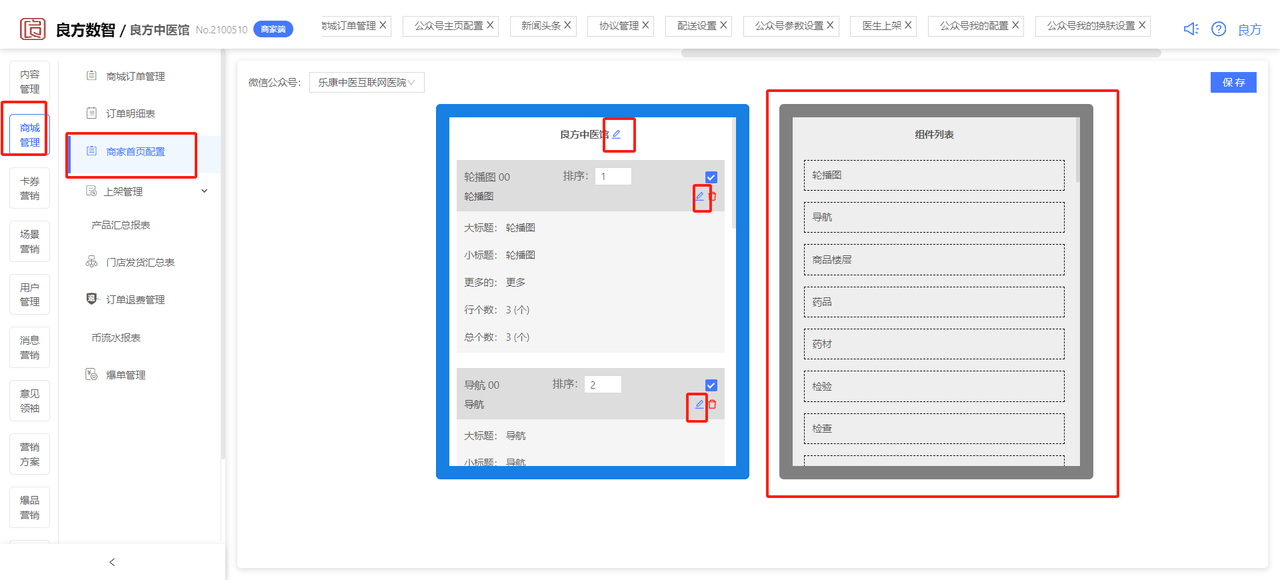The image size is (1280, 580).
Task: Open 商城管理 module
Action: click(x=30, y=135)
